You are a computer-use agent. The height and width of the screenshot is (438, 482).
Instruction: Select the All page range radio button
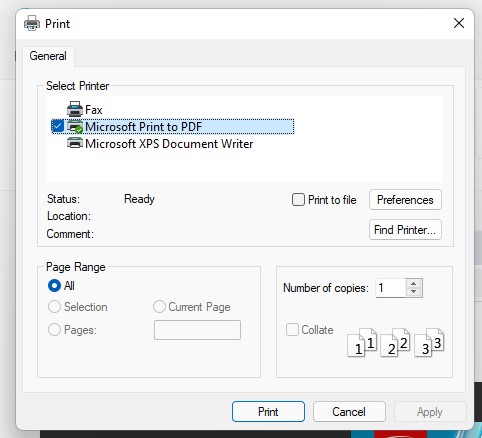(54, 286)
